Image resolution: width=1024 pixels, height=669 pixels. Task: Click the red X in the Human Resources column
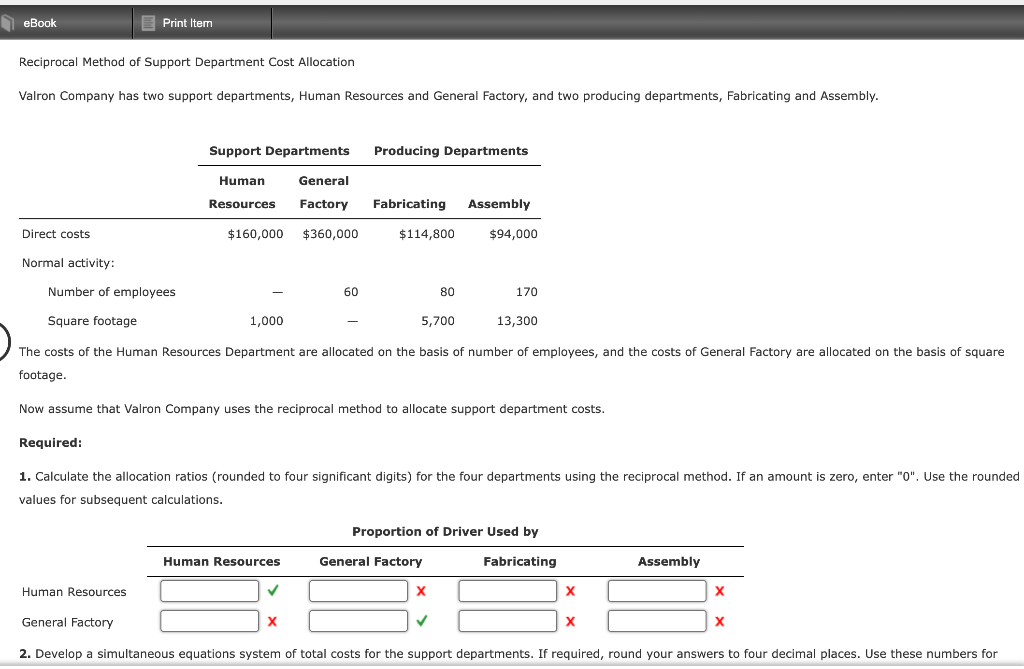point(271,621)
